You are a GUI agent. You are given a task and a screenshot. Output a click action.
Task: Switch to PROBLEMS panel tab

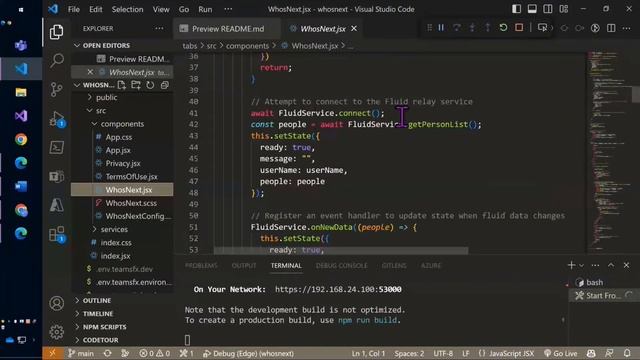coord(201,265)
